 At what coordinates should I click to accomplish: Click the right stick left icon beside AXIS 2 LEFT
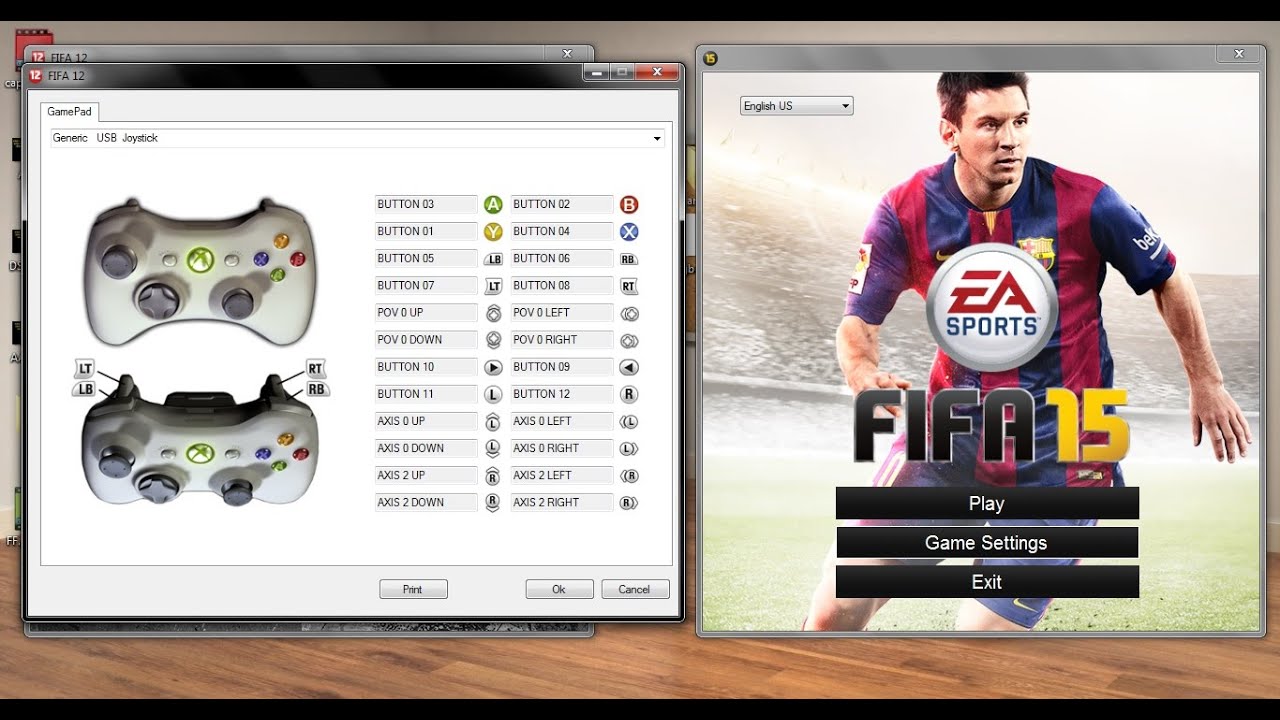[x=629, y=475]
